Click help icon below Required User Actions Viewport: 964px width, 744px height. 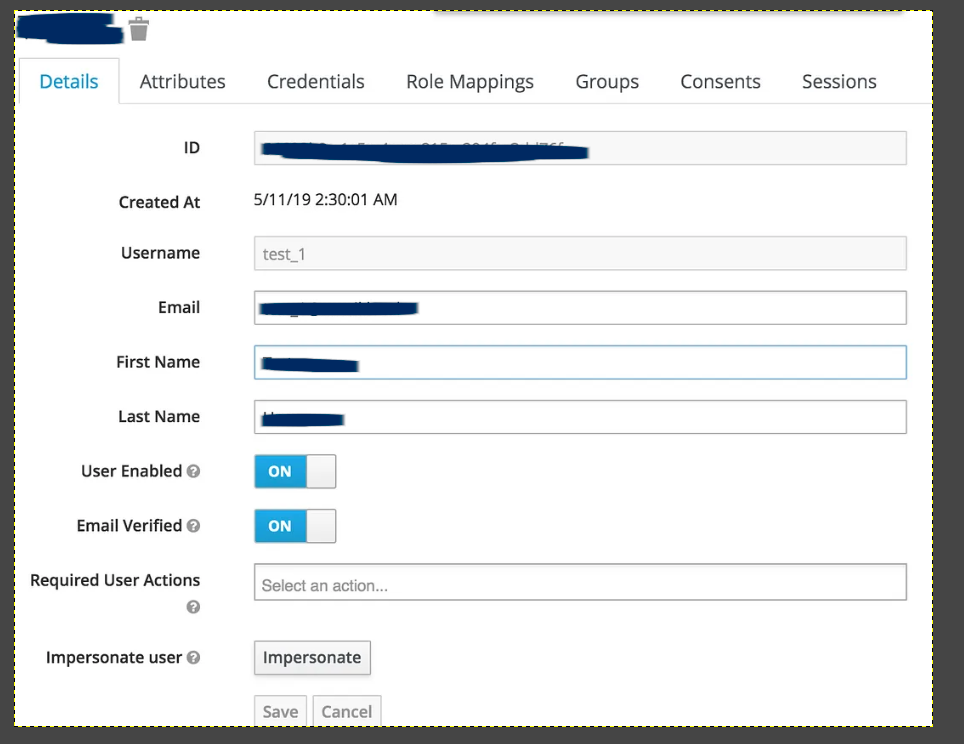point(193,607)
